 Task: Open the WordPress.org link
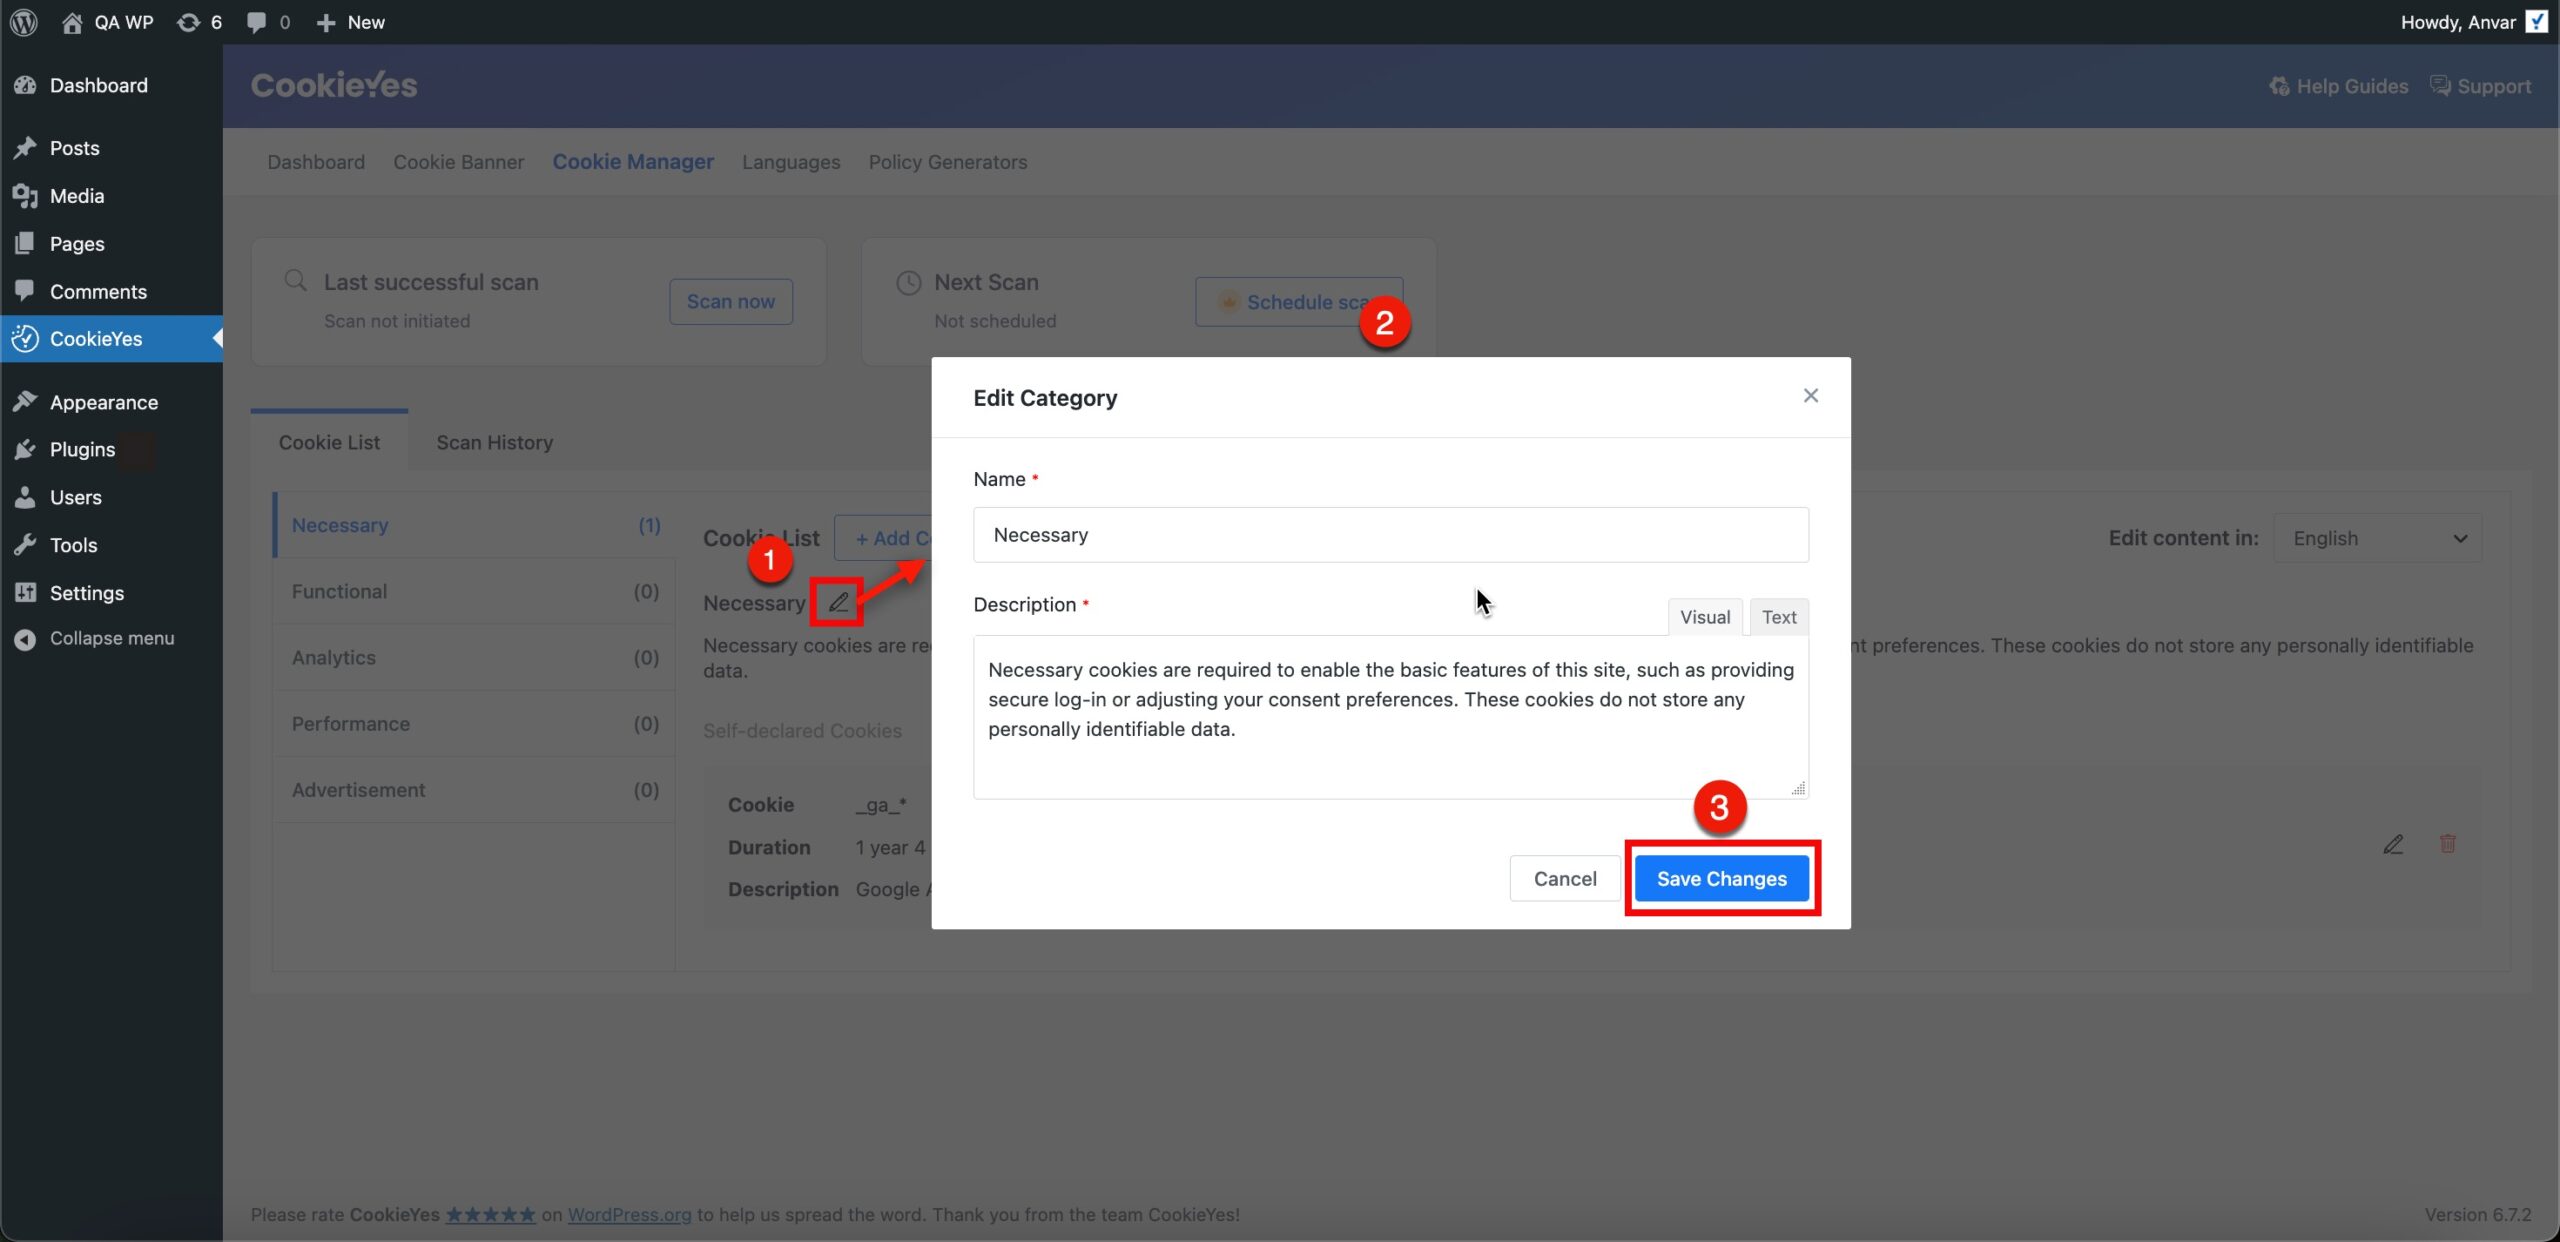click(x=630, y=1215)
